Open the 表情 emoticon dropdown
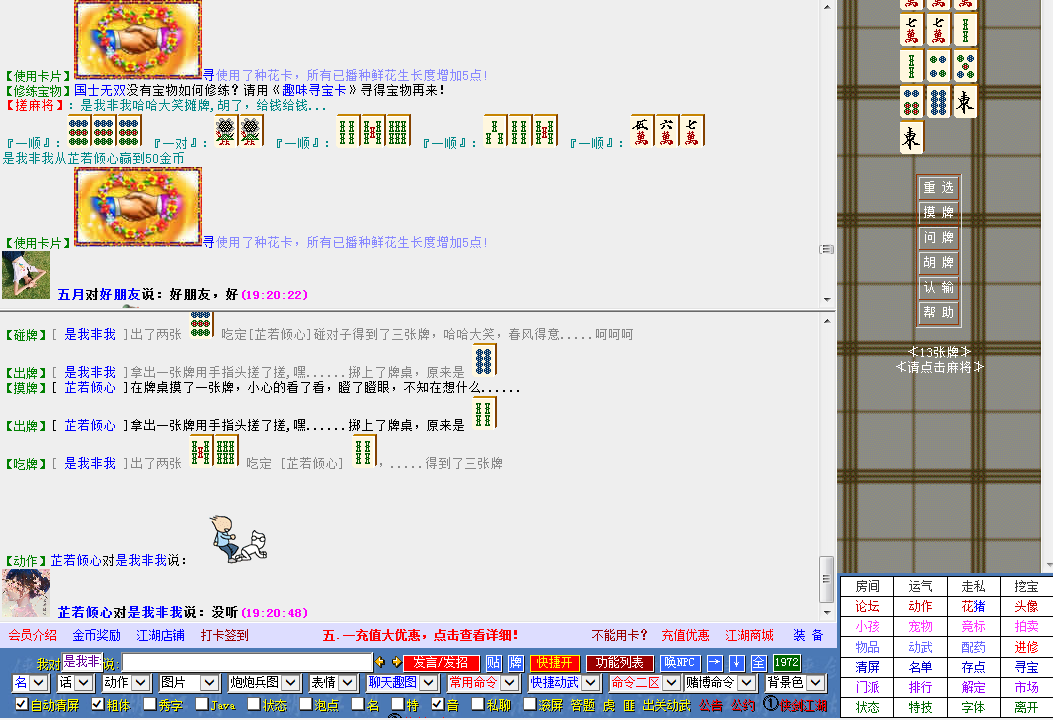Image resolution: width=1053 pixels, height=720 pixels. [x=332, y=683]
